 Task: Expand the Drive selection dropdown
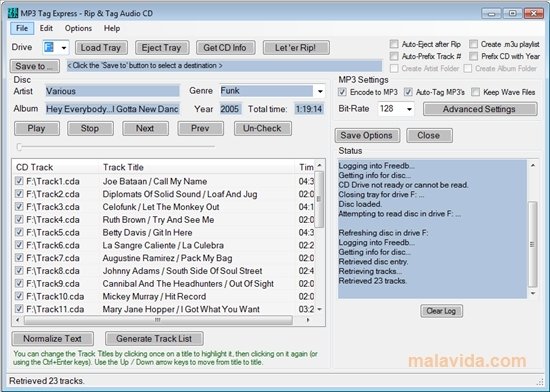click(64, 48)
